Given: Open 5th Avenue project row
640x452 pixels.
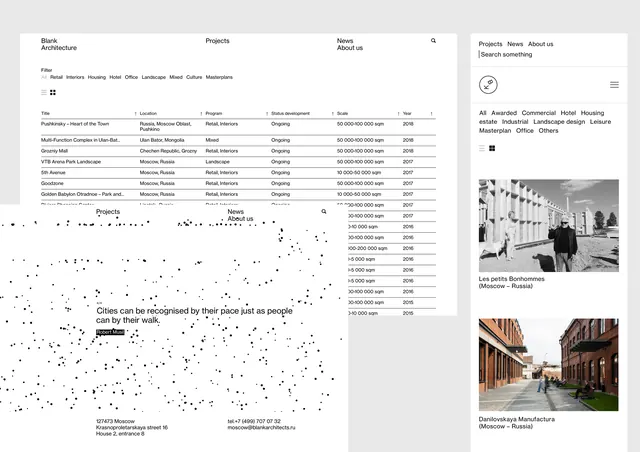Looking at the screenshot, I should pyautogui.click(x=238, y=173).
